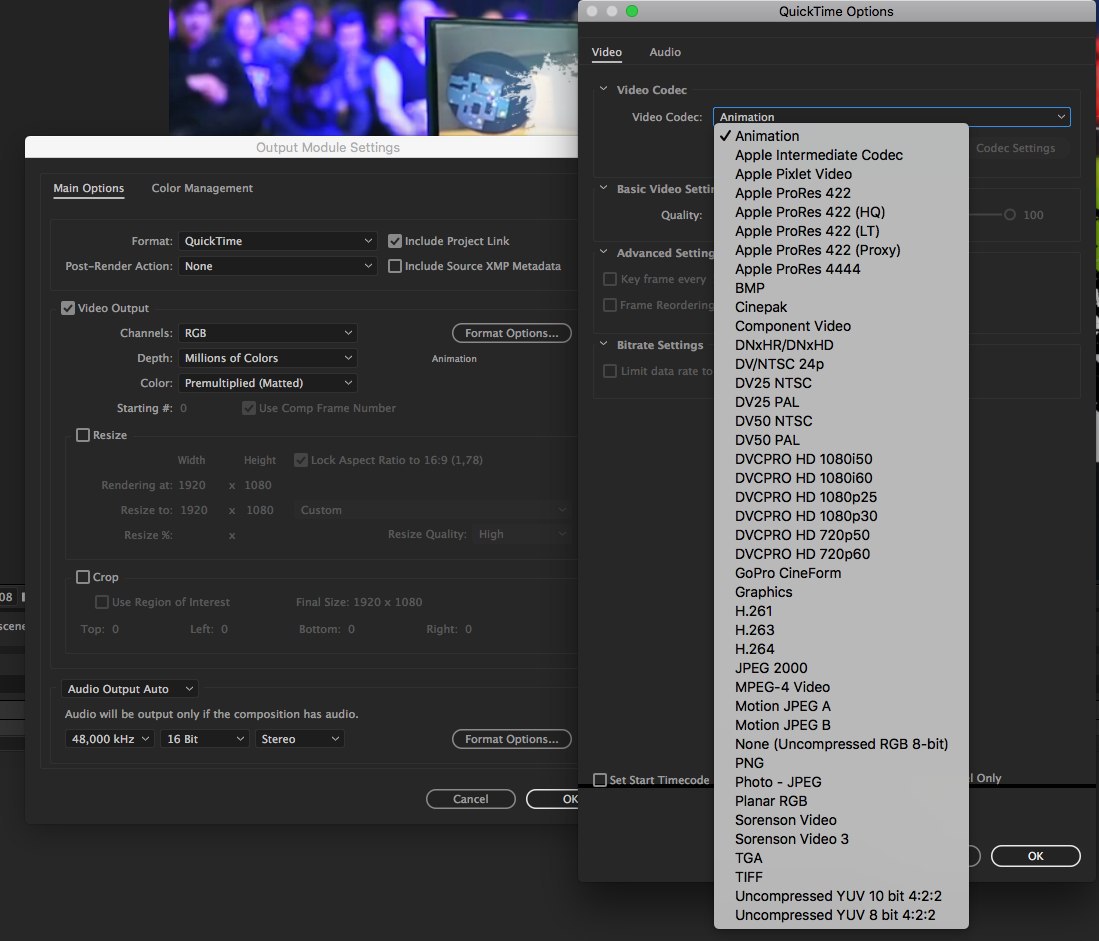1099x941 pixels.
Task: Toggle Use Region of Interest
Action: click(102, 602)
